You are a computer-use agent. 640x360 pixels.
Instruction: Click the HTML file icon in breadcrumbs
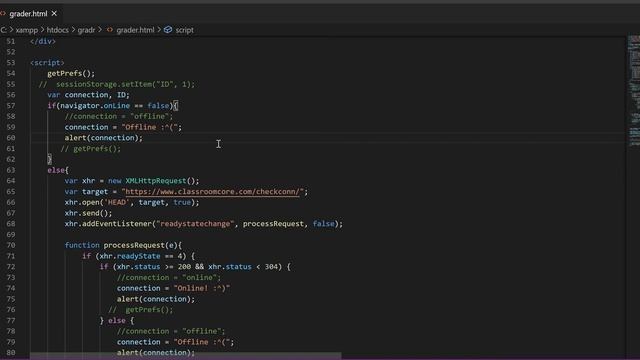coord(109,30)
